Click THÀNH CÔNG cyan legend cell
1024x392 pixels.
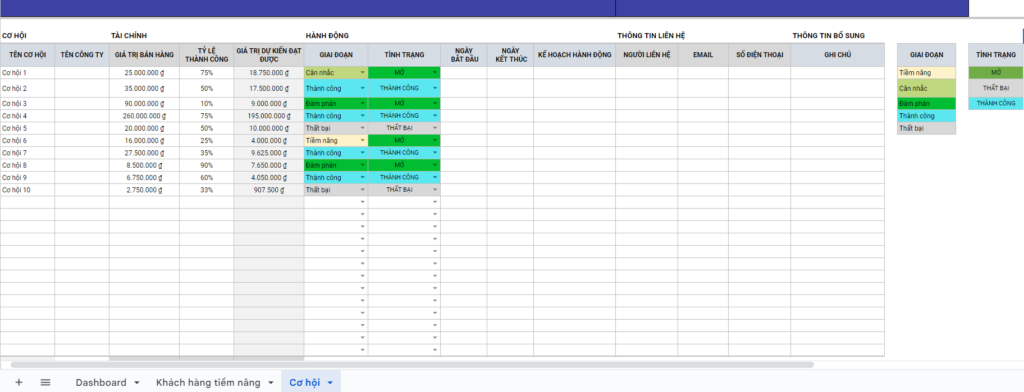996,103
